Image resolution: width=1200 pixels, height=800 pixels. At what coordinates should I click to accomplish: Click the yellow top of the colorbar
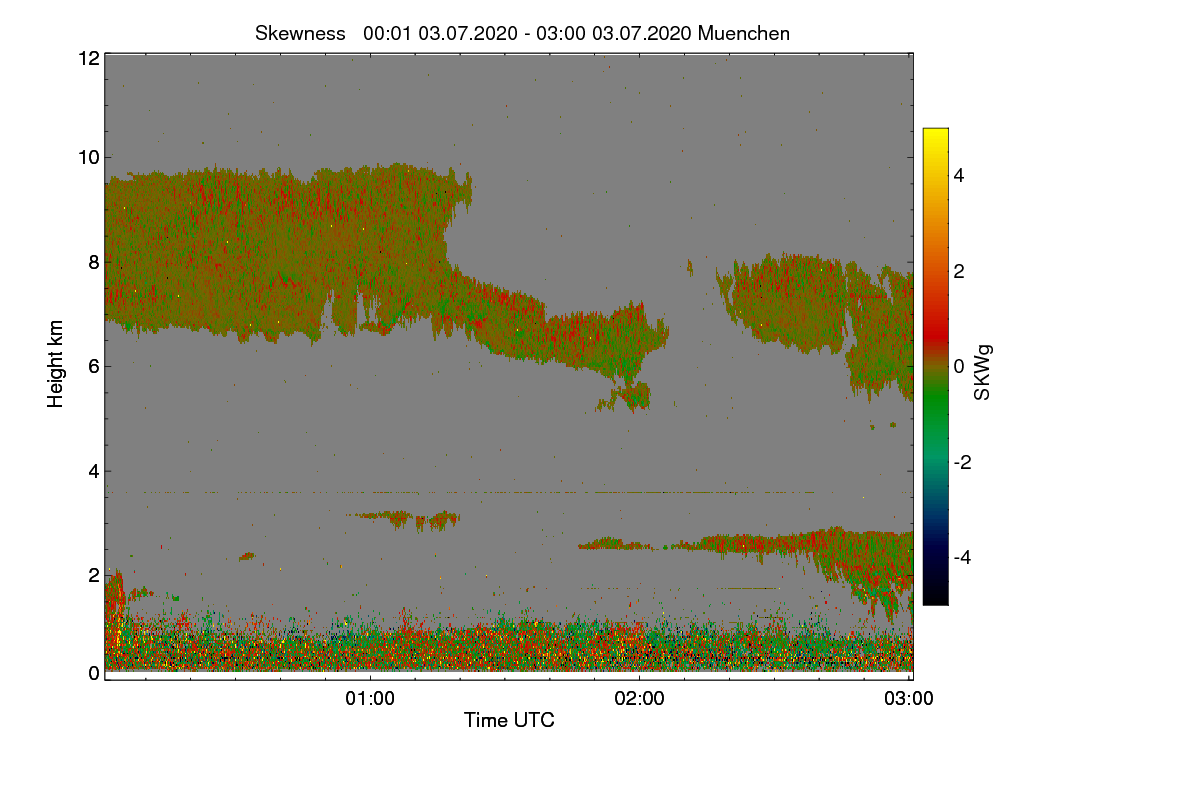point(935,138)
